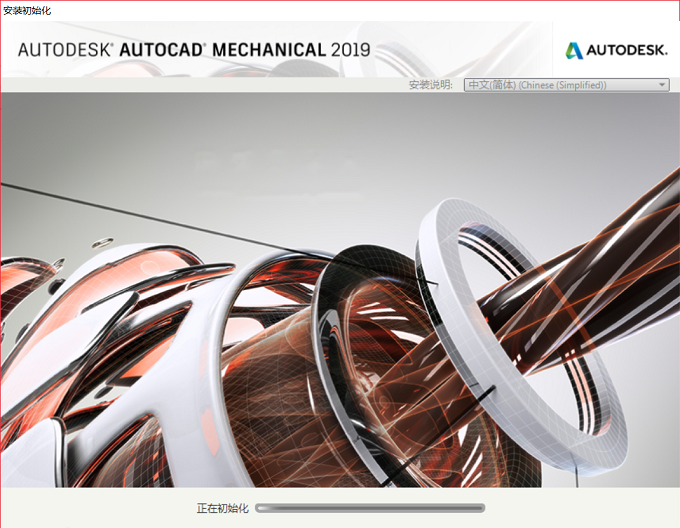Click the Autodesk "A" logo icon
Image resolution: width=680 pixels, height=528 pixels.
point(574,50)
